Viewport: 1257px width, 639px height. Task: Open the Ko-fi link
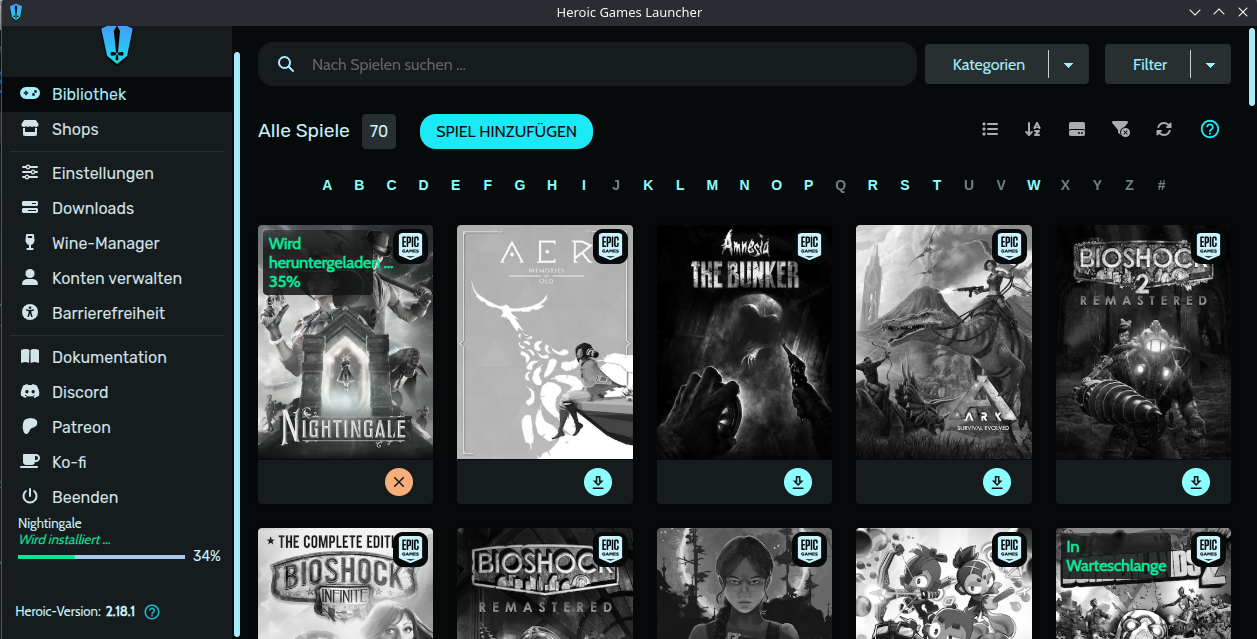tap(116, 462)
